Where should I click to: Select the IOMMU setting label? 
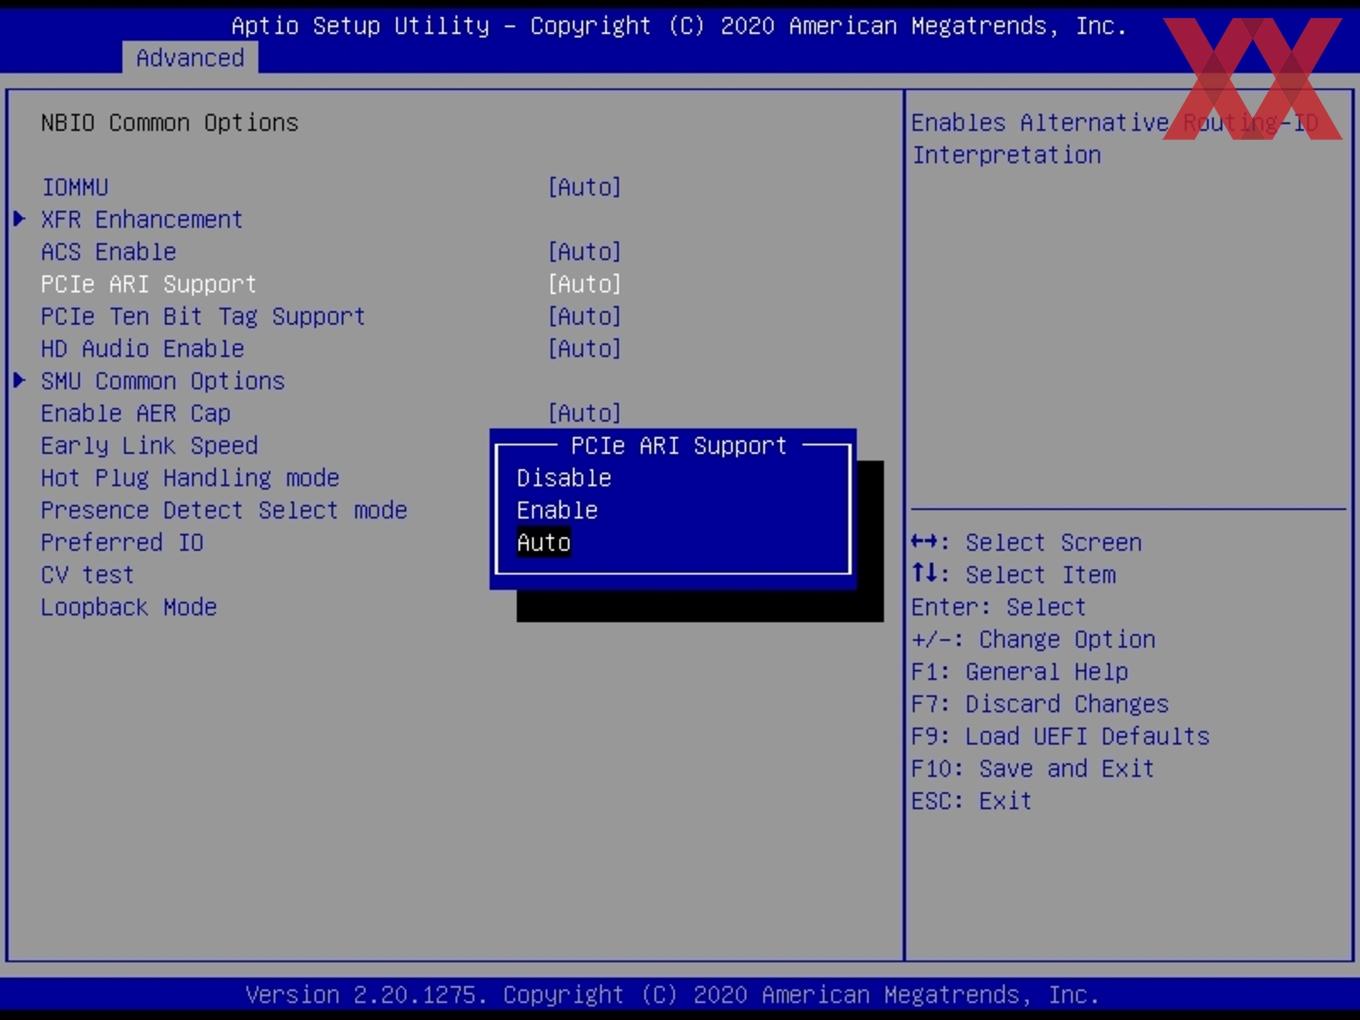tap(75, 187)
